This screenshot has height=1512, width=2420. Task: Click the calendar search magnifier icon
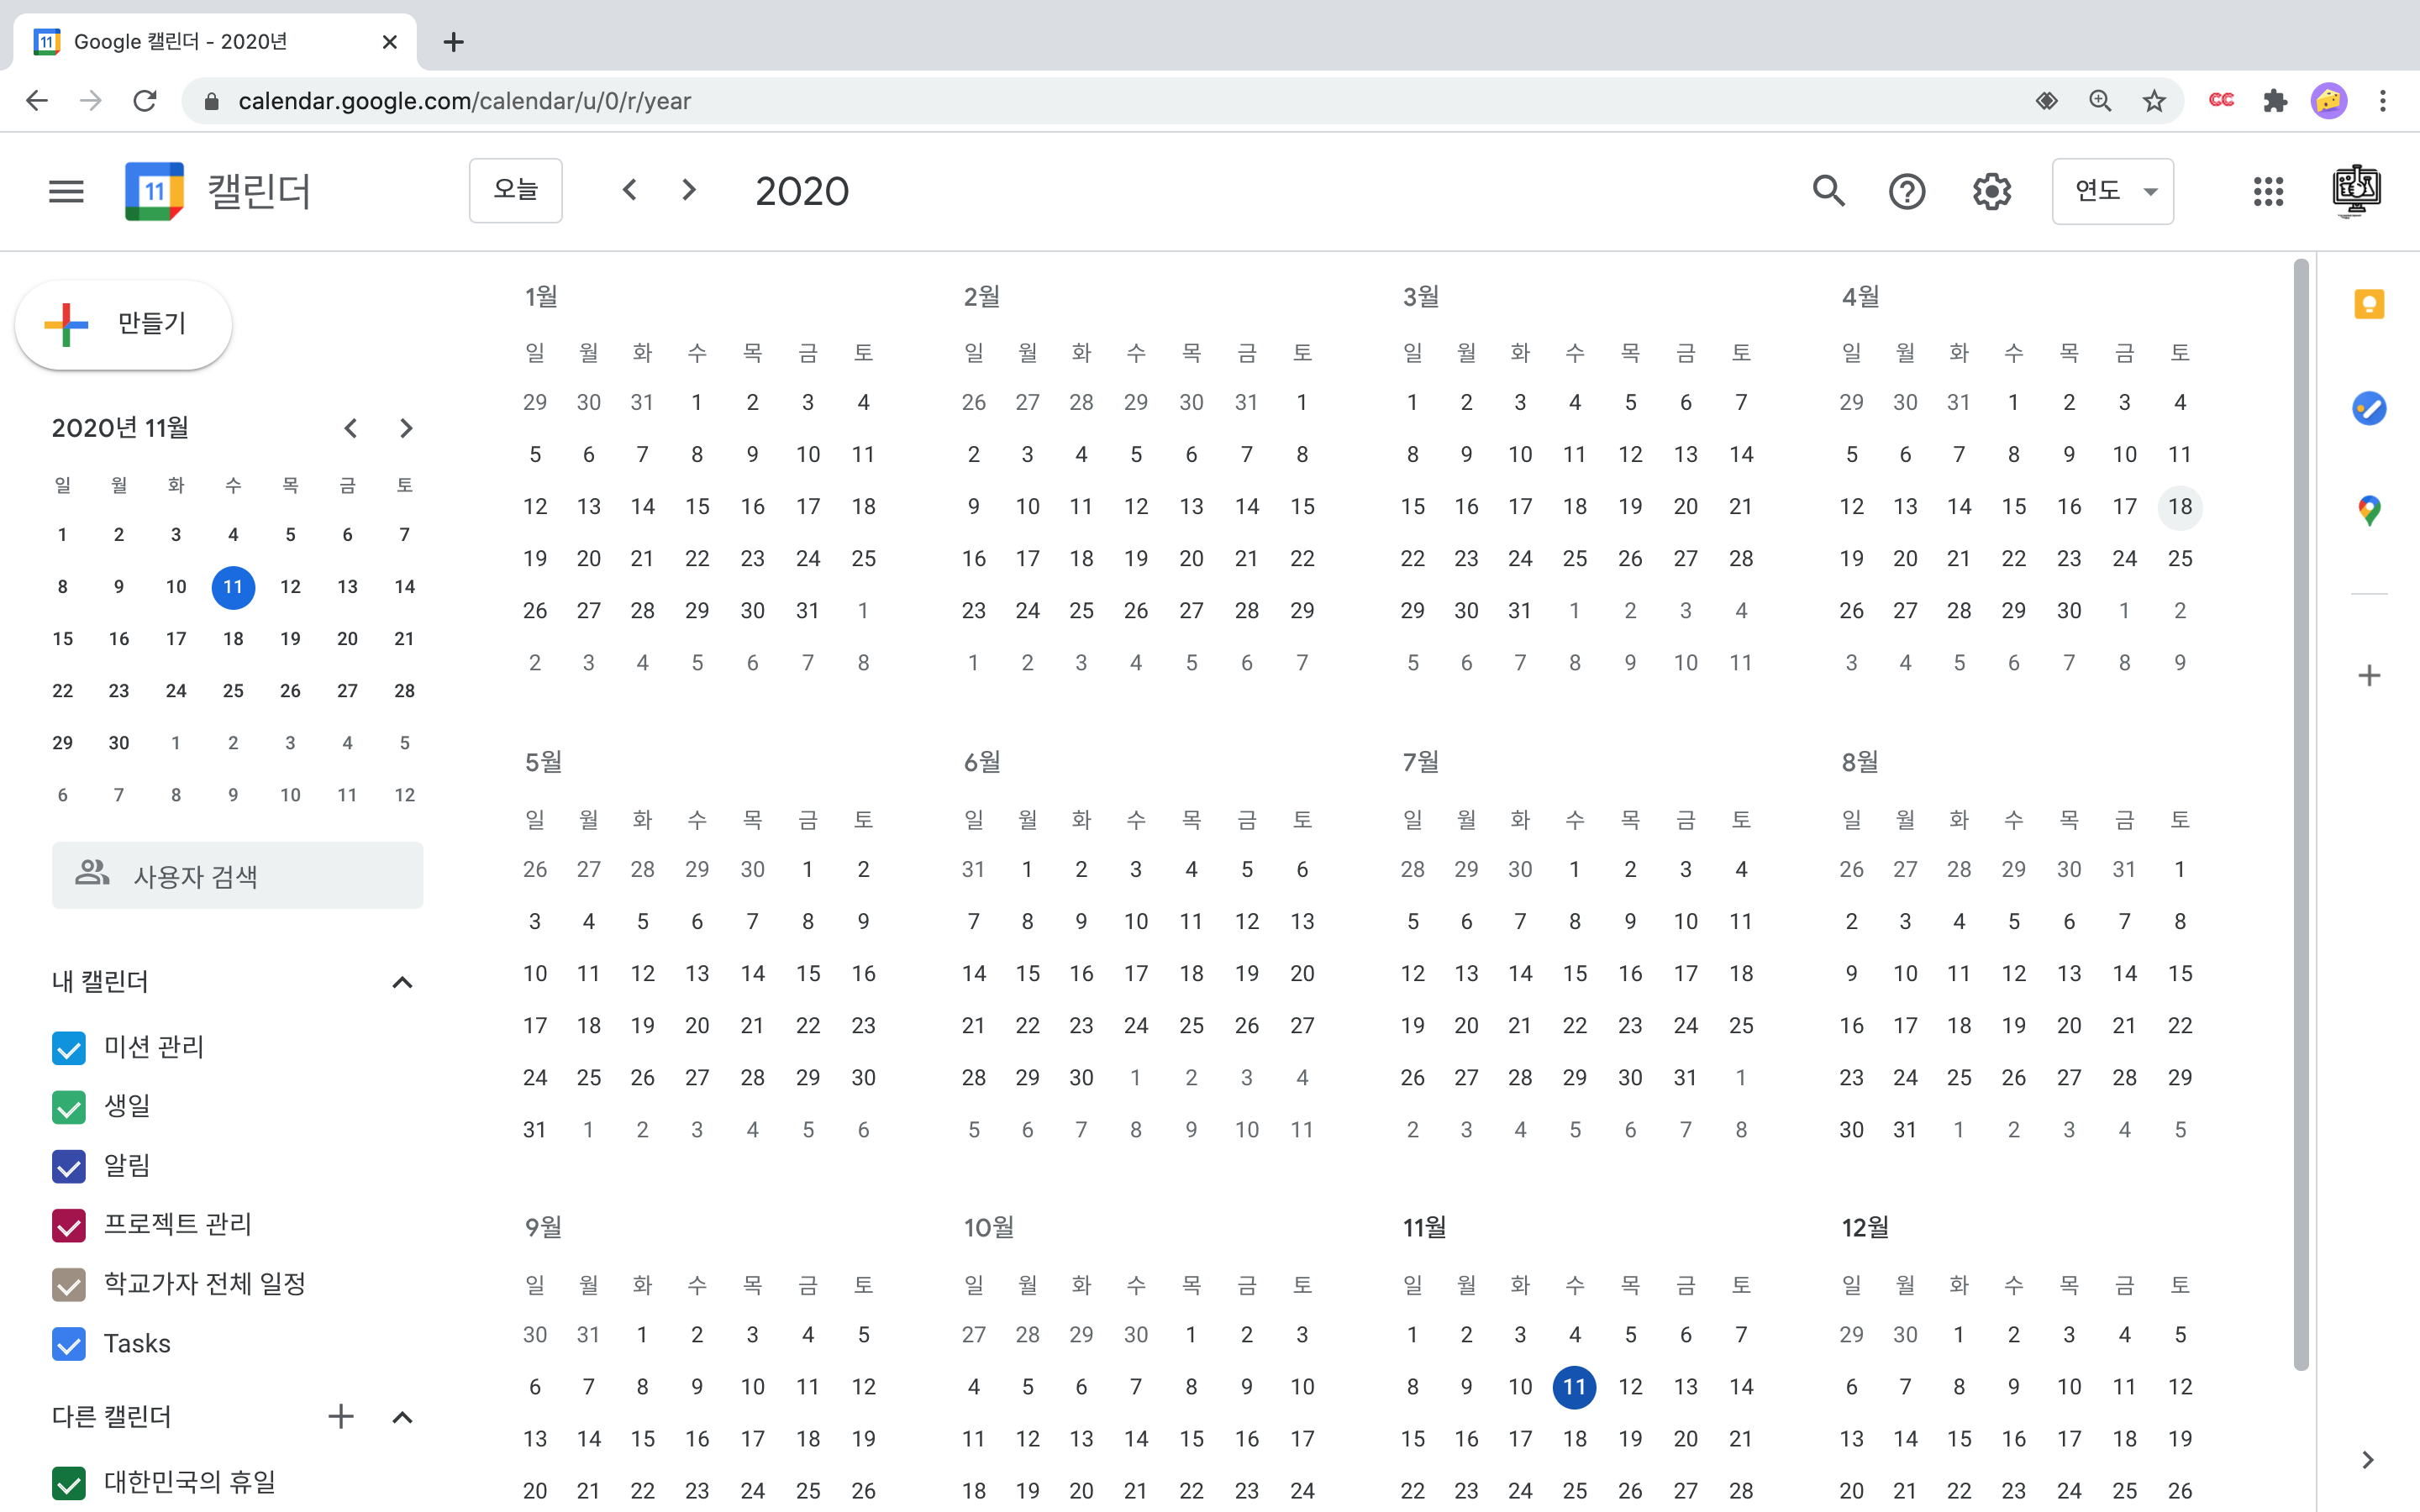click(x=1828, y=191)
